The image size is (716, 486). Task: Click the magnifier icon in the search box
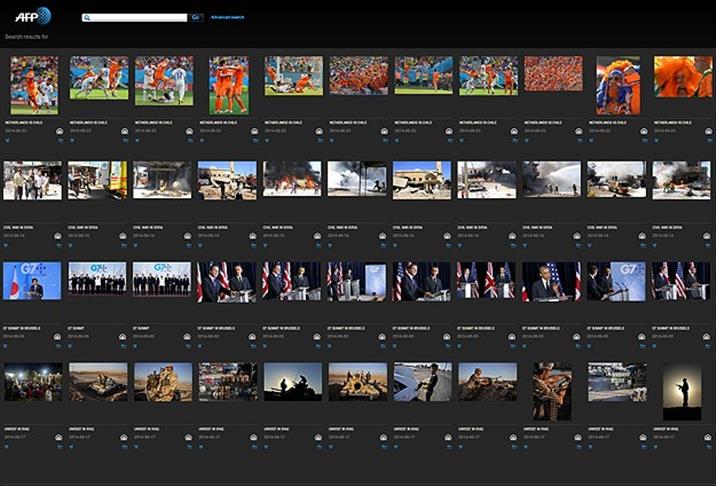click(x=88, y=18)
